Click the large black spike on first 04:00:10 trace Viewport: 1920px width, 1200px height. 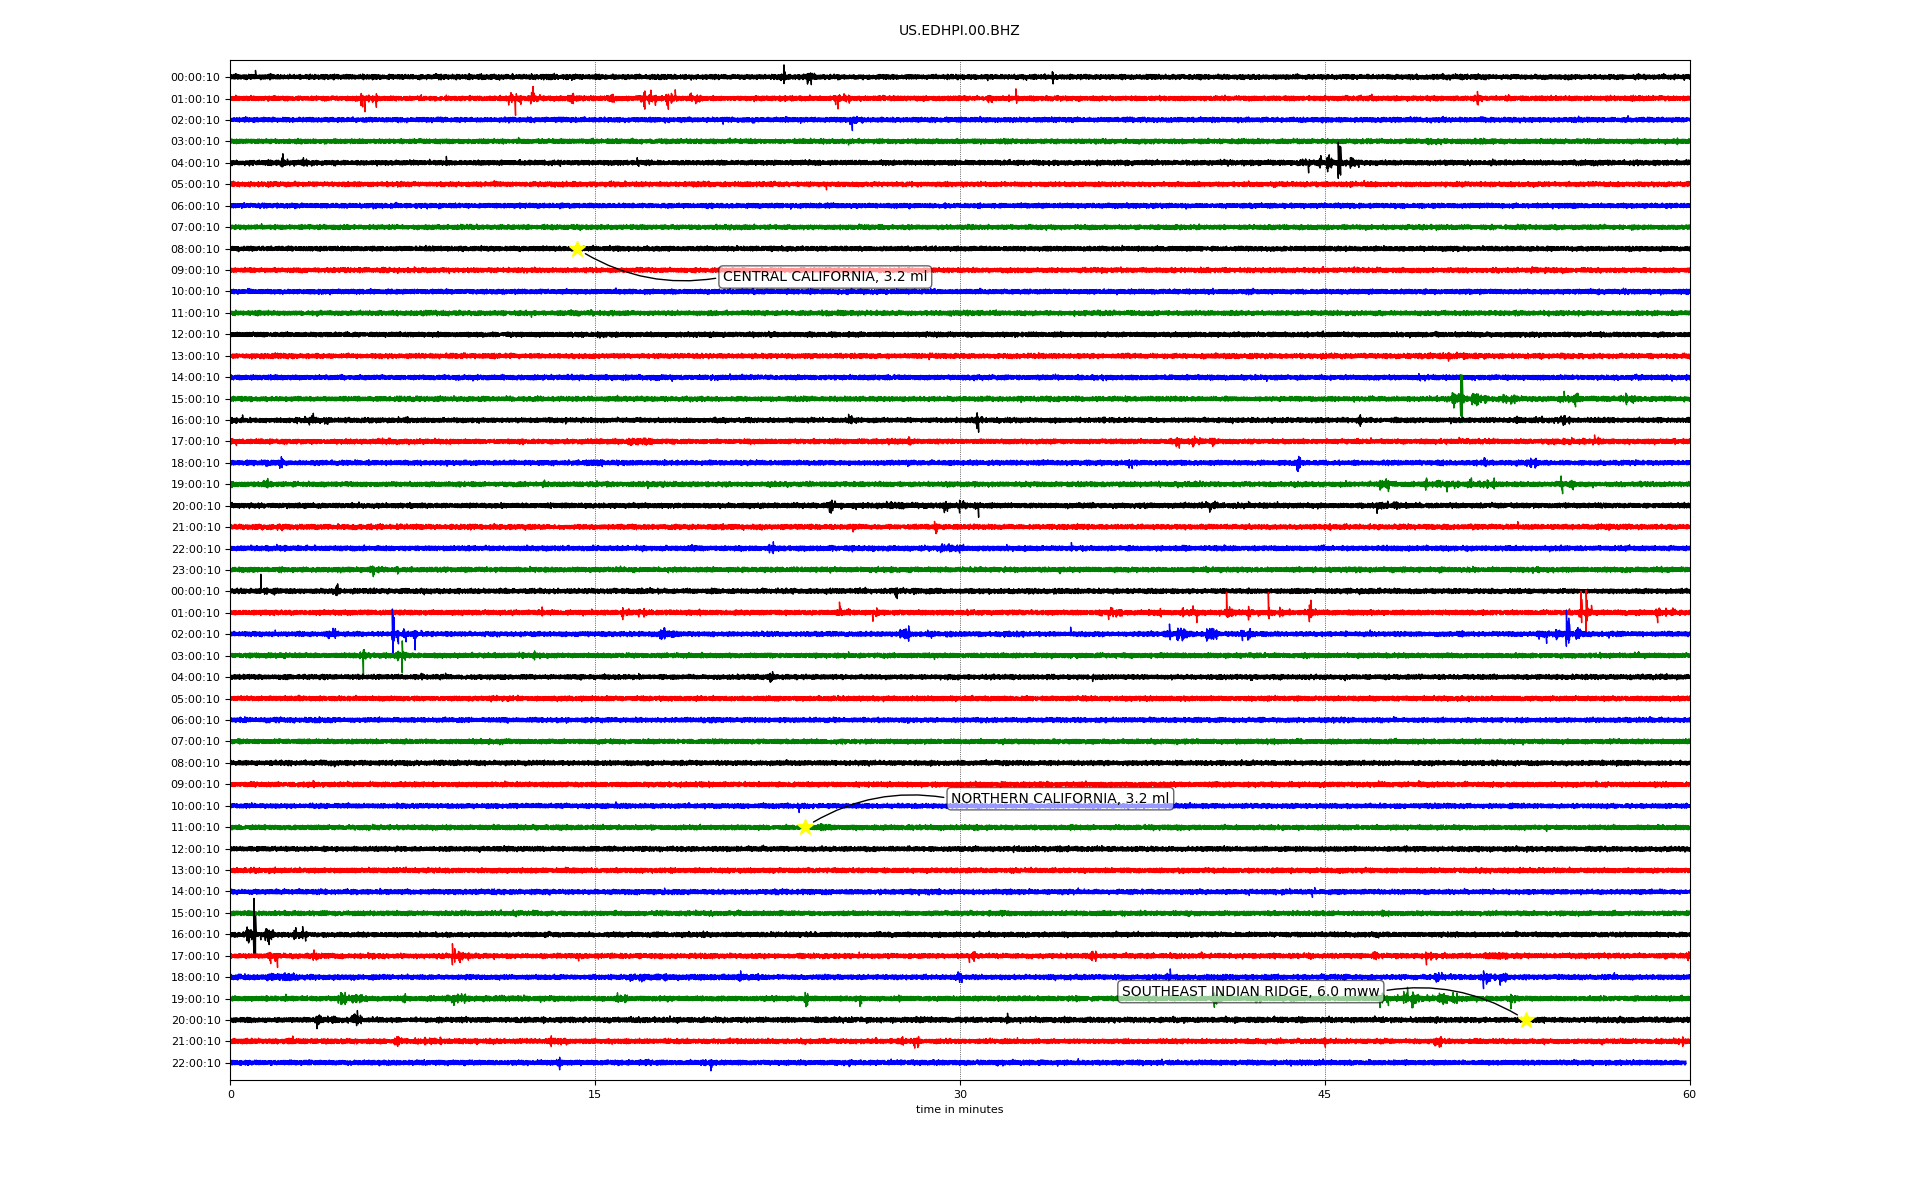1339,161
